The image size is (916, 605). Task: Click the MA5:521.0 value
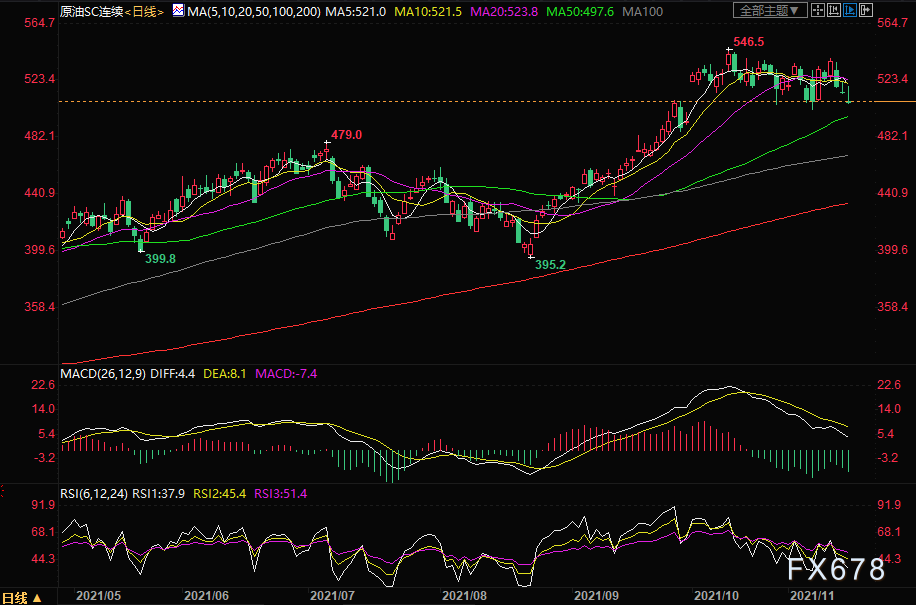click(x=356, y=11)
